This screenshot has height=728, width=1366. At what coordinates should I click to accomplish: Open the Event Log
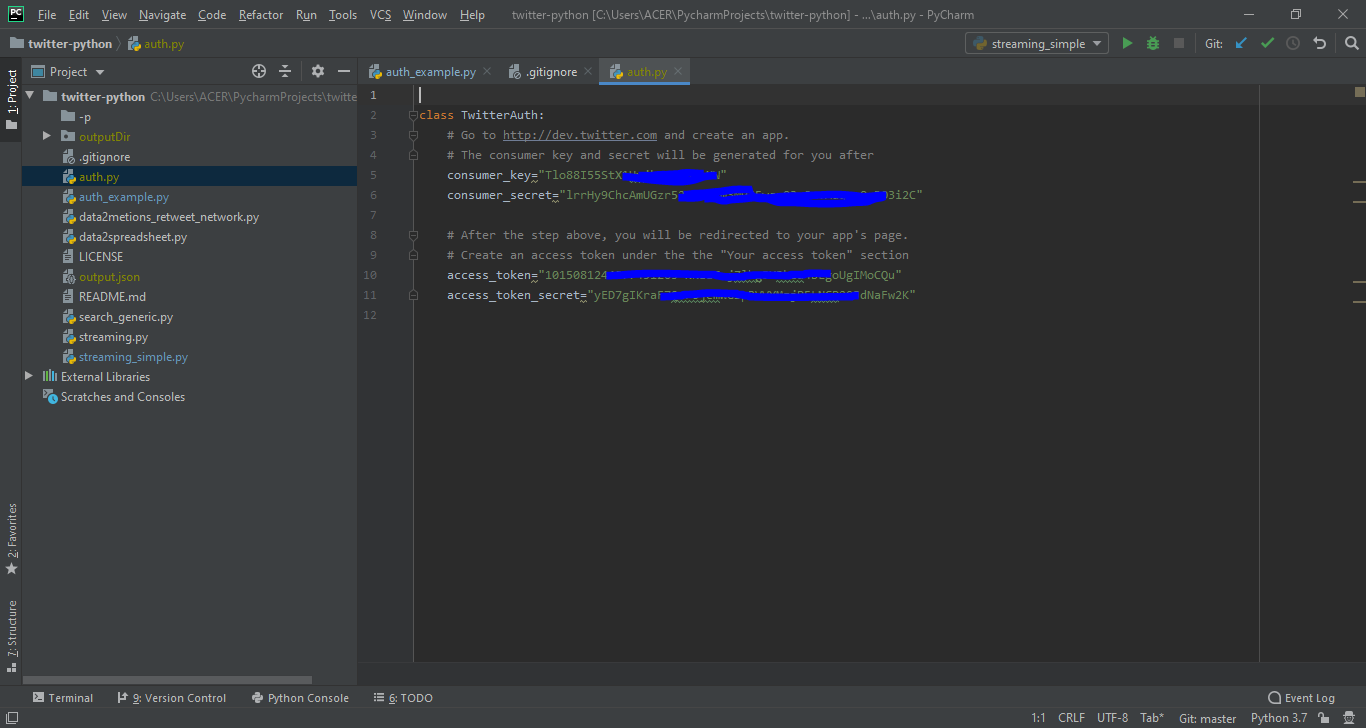pyautogui.click(x=1301, y=697)
